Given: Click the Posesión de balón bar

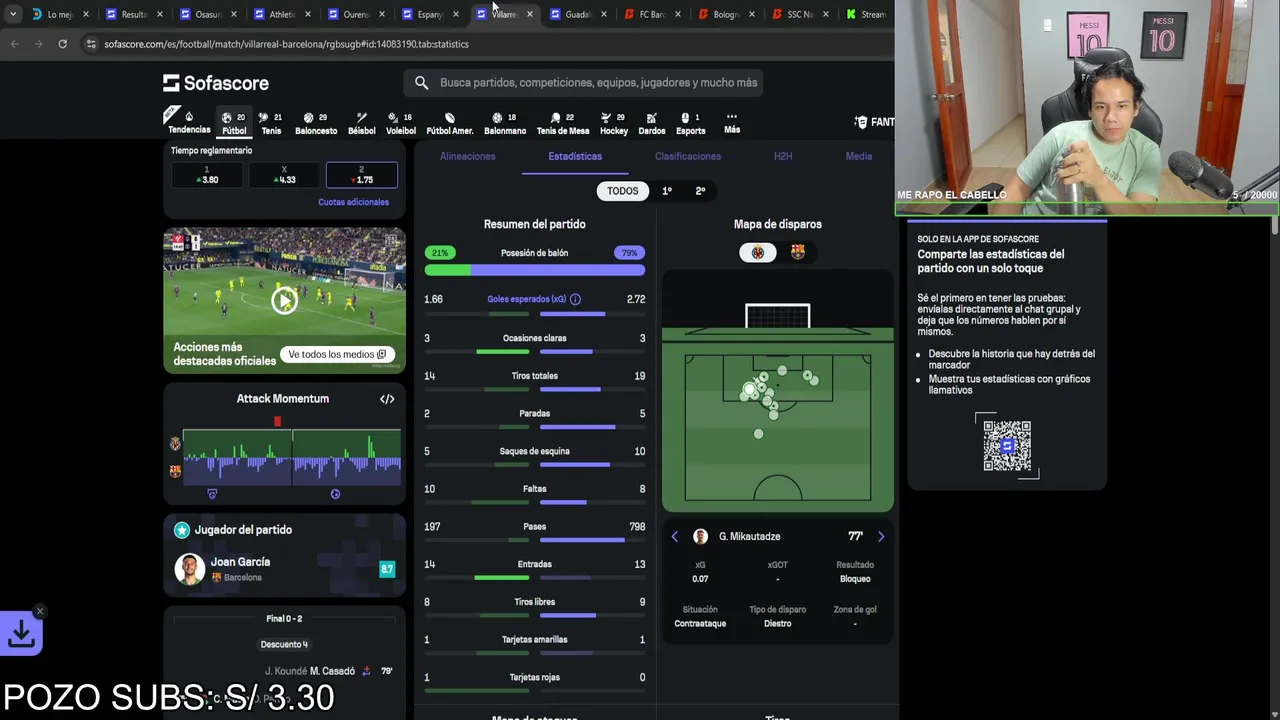Looking at the screenshot, I should point(535,269).
